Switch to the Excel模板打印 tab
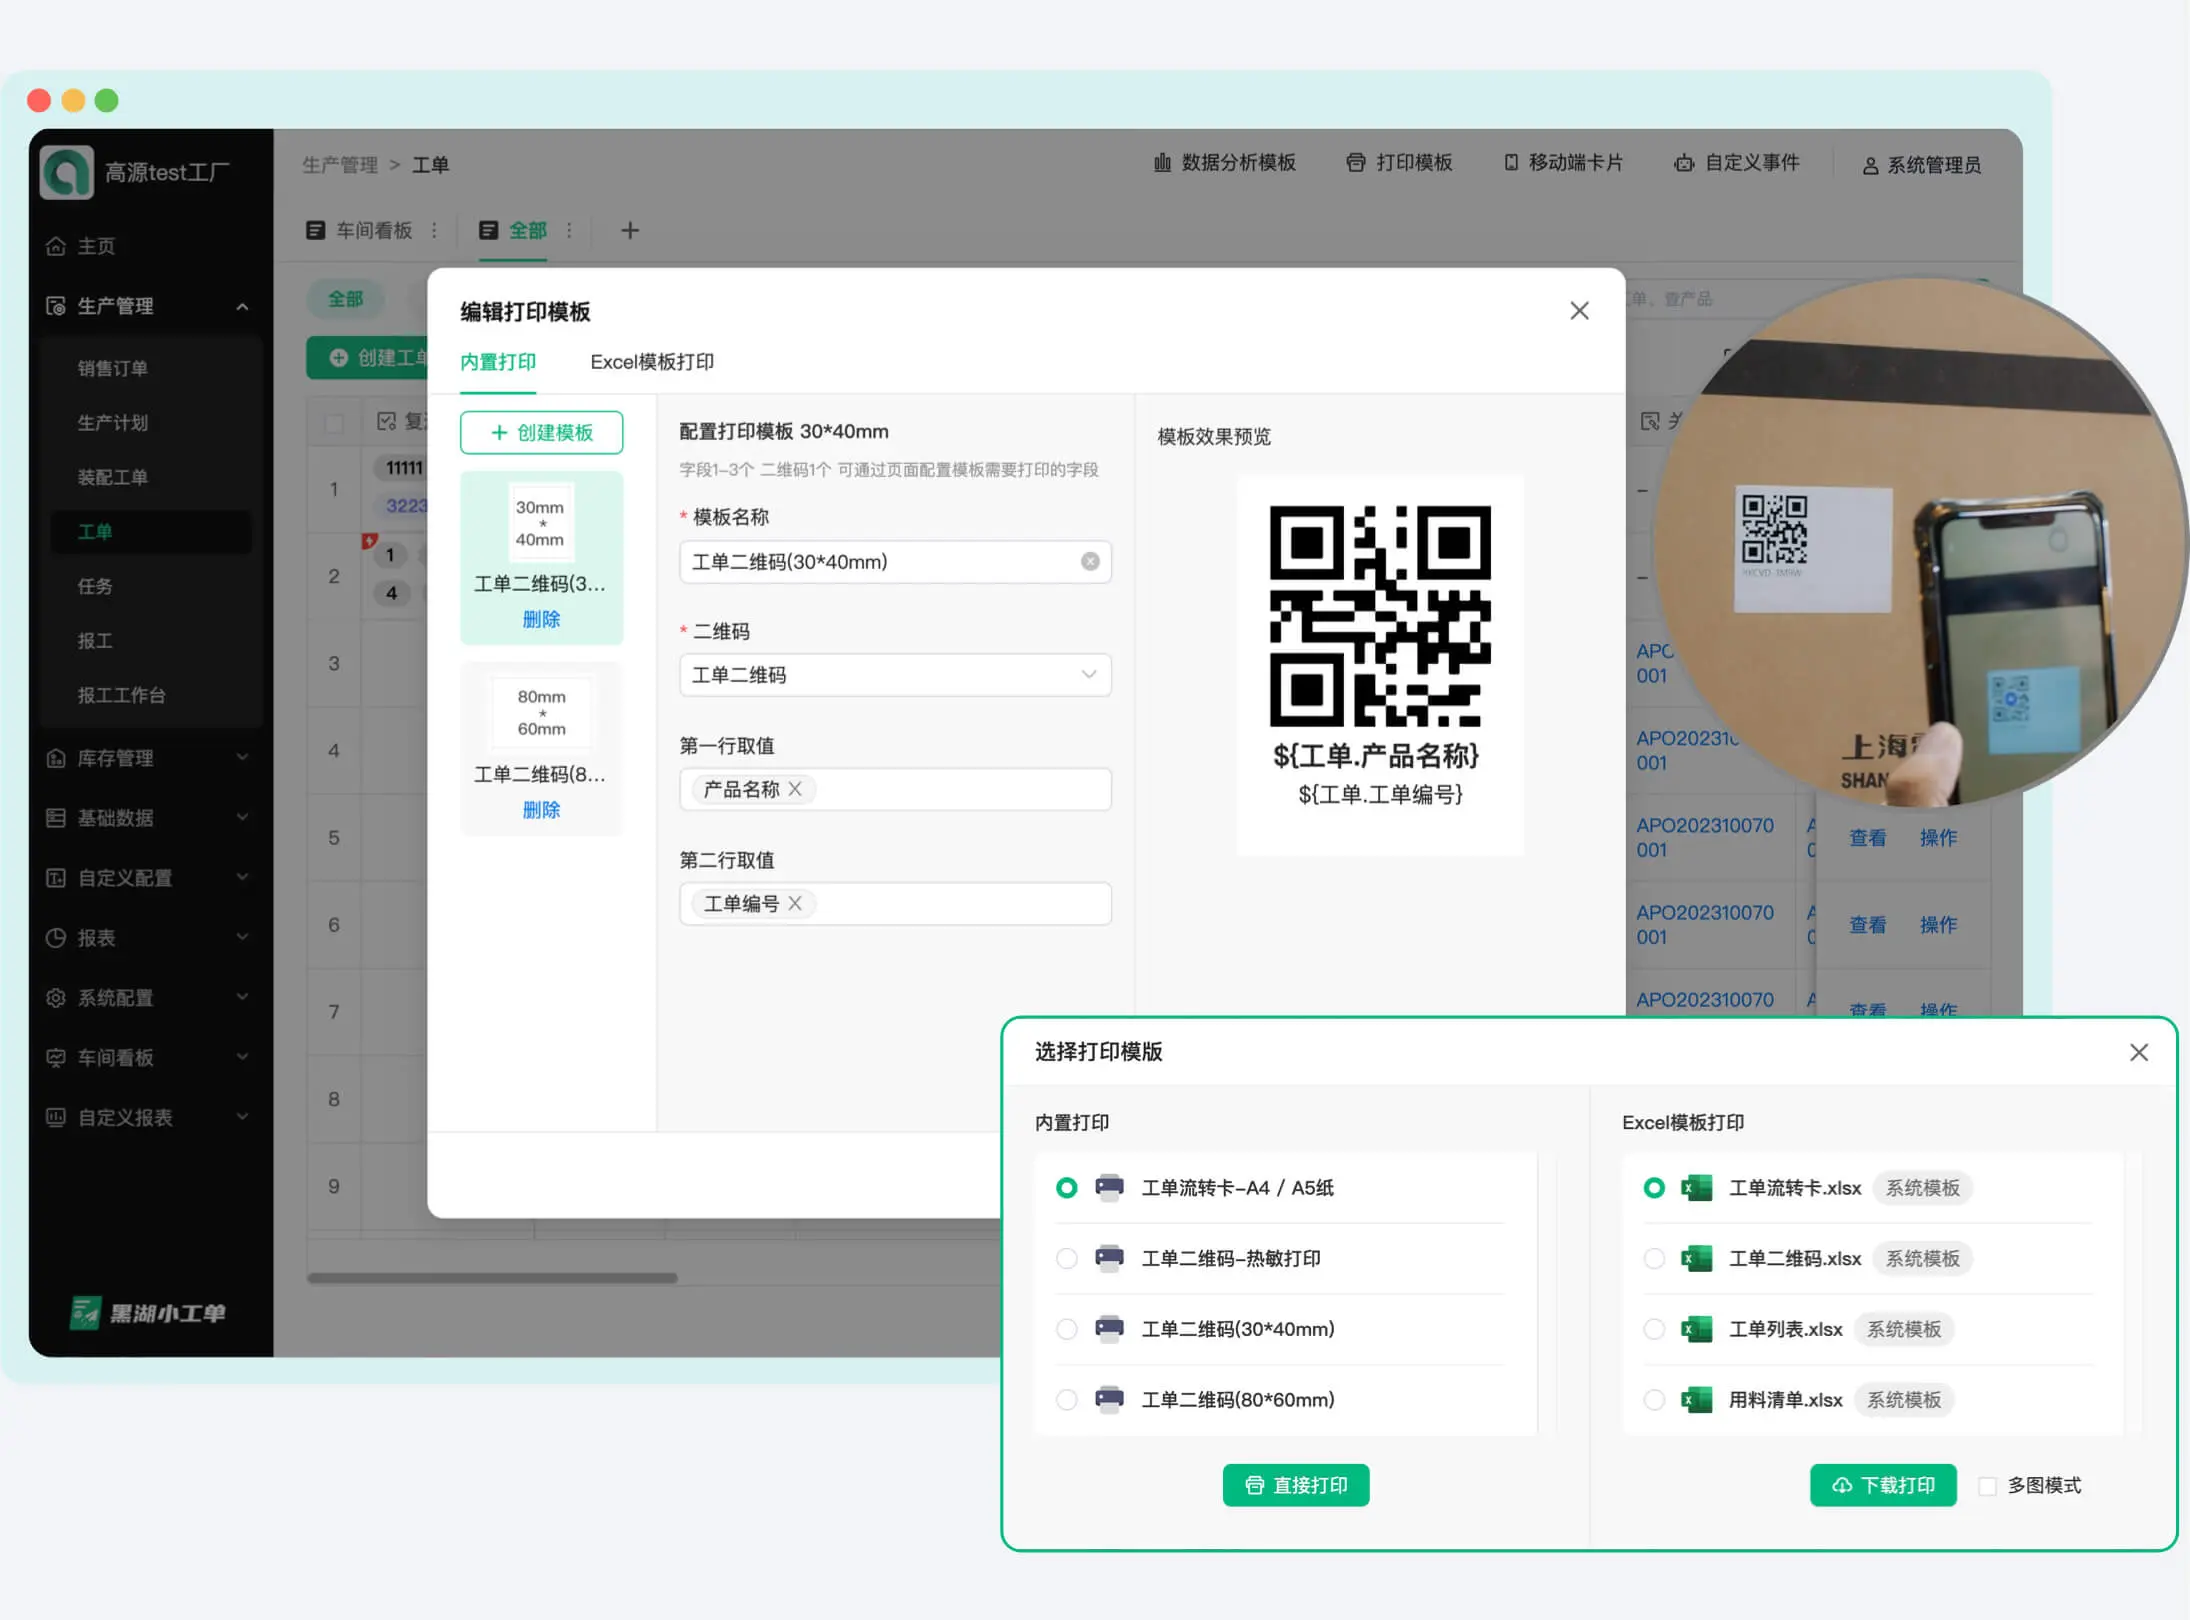Screen dimensions: 2190x1620 pos(651,362)
